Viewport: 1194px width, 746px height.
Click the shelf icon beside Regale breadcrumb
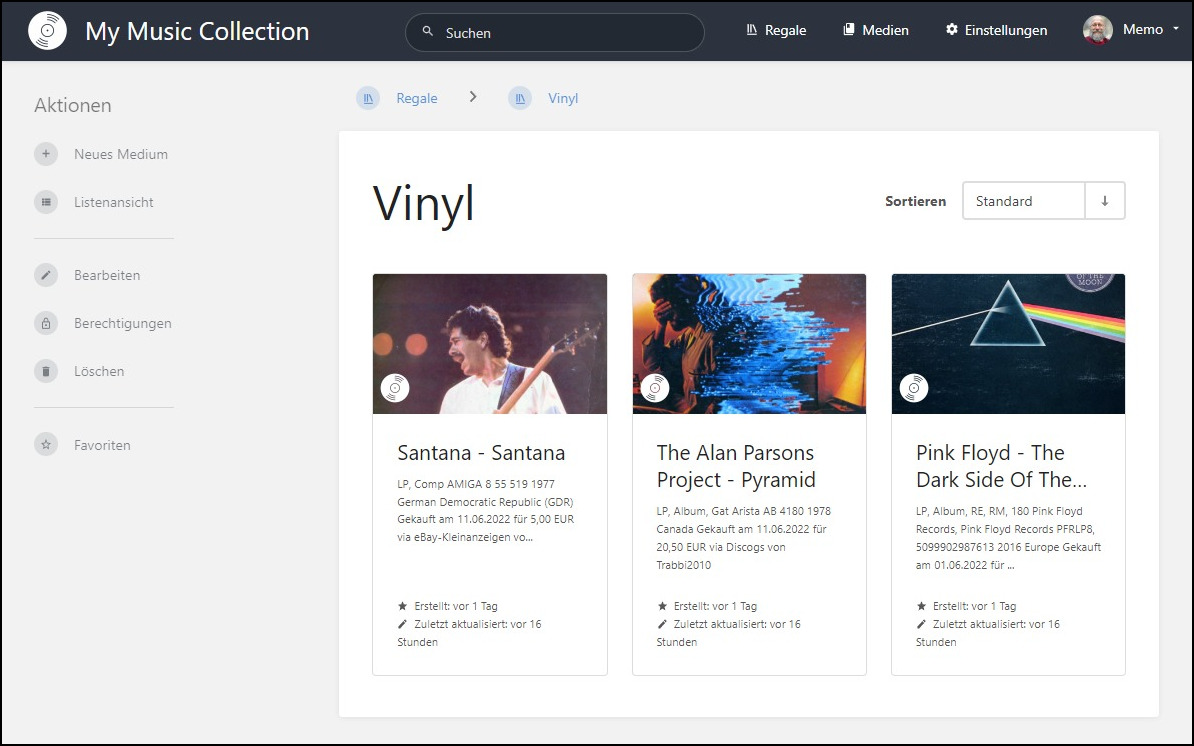click(368, 98)
